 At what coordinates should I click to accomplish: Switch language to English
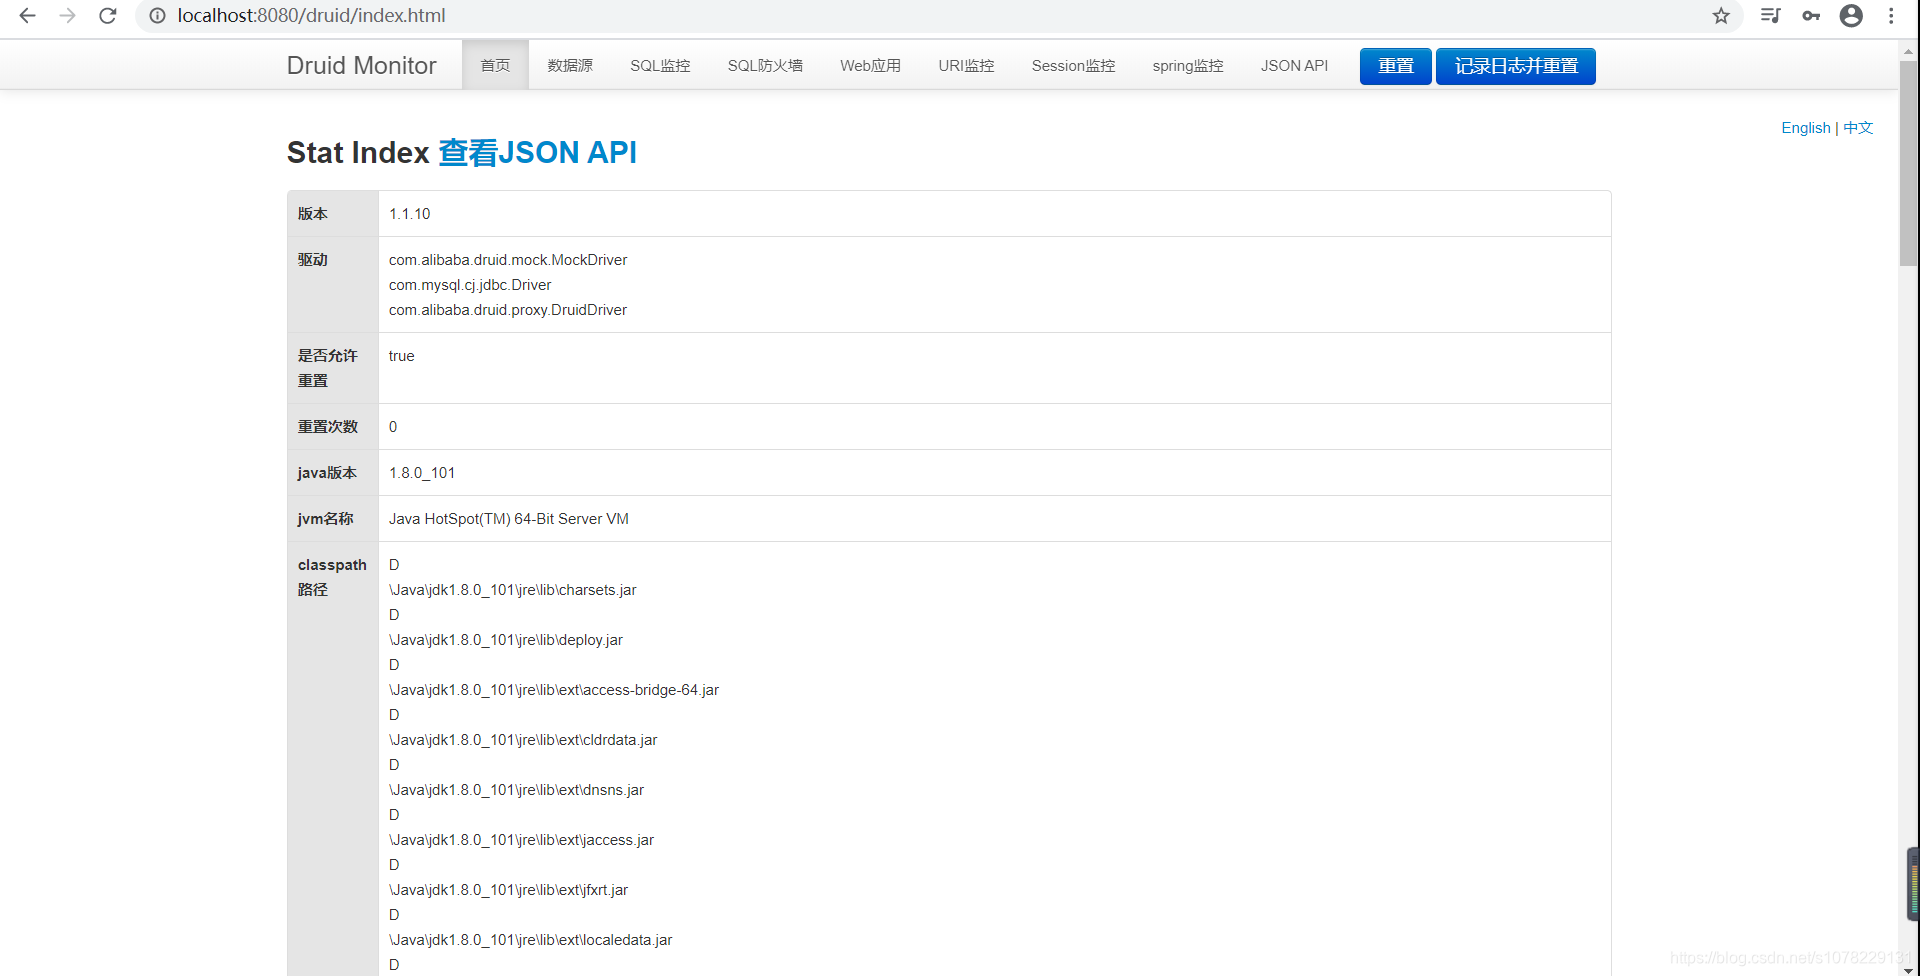coord(1805,128)
